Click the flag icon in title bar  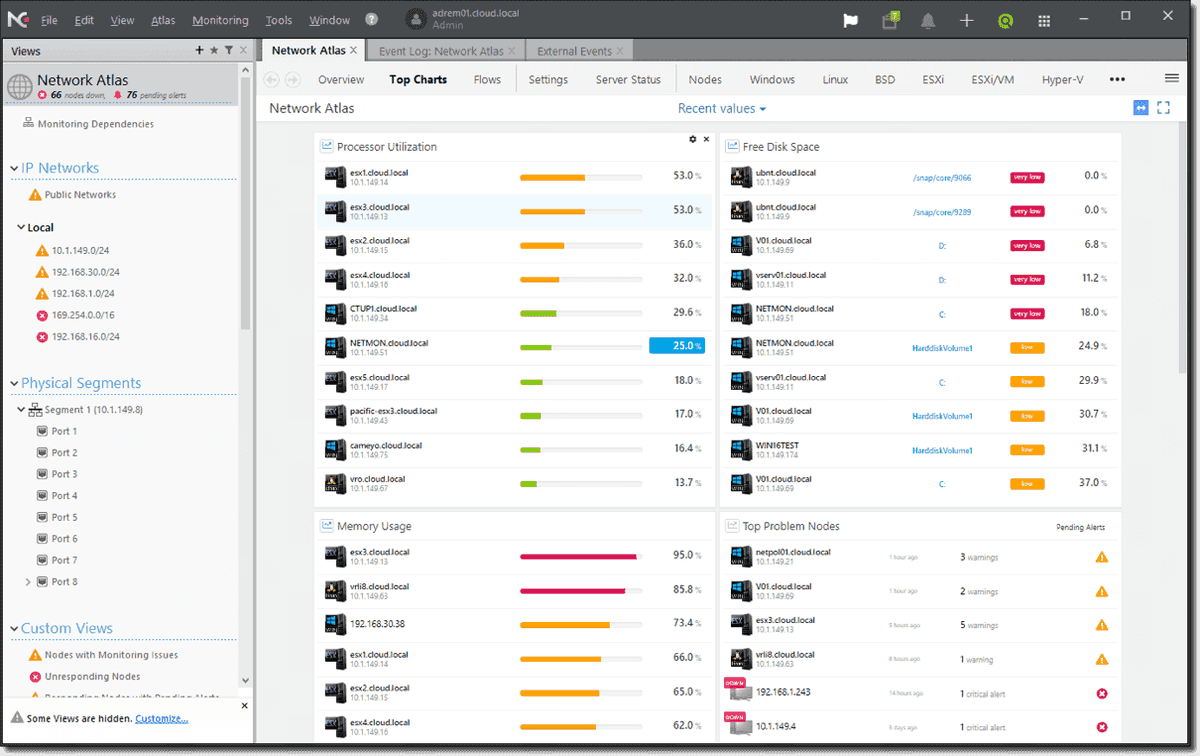[850, 20]
